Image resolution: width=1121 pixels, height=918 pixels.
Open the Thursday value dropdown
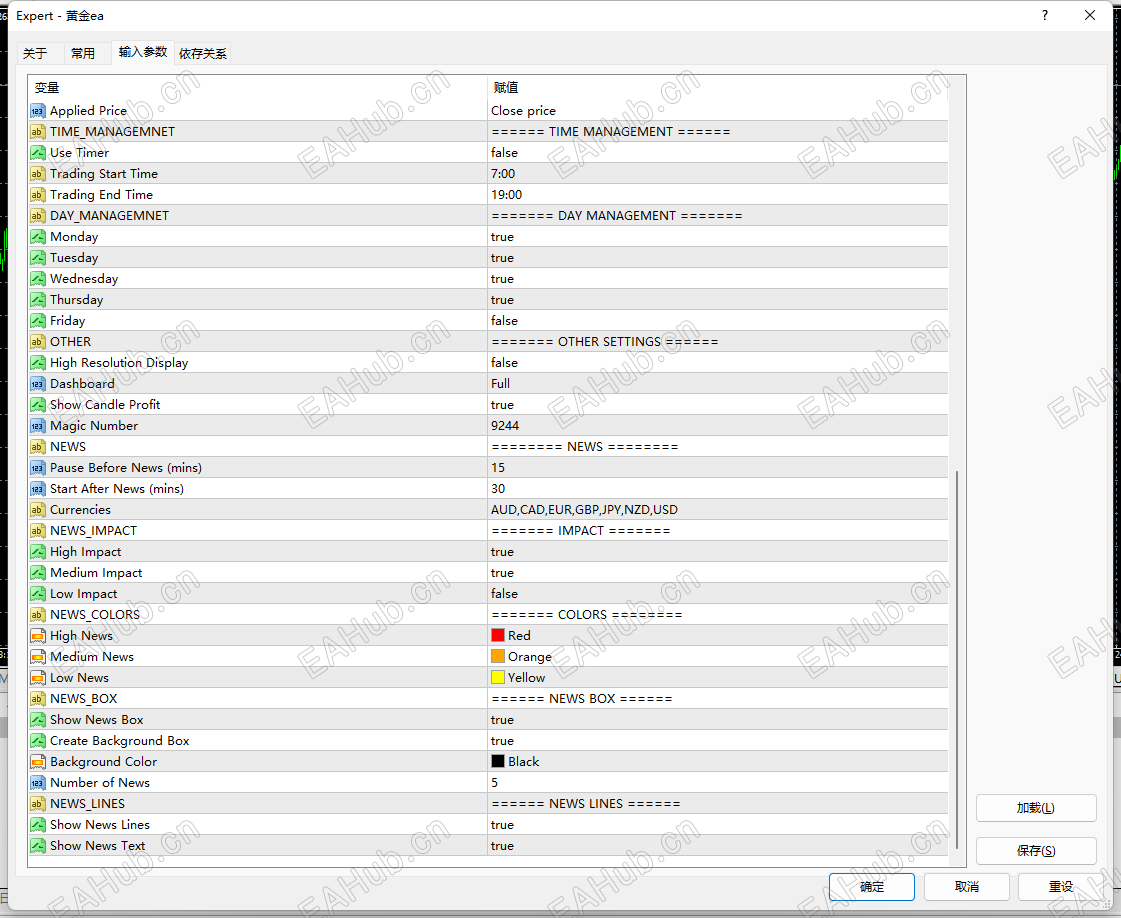coord(718,300)
